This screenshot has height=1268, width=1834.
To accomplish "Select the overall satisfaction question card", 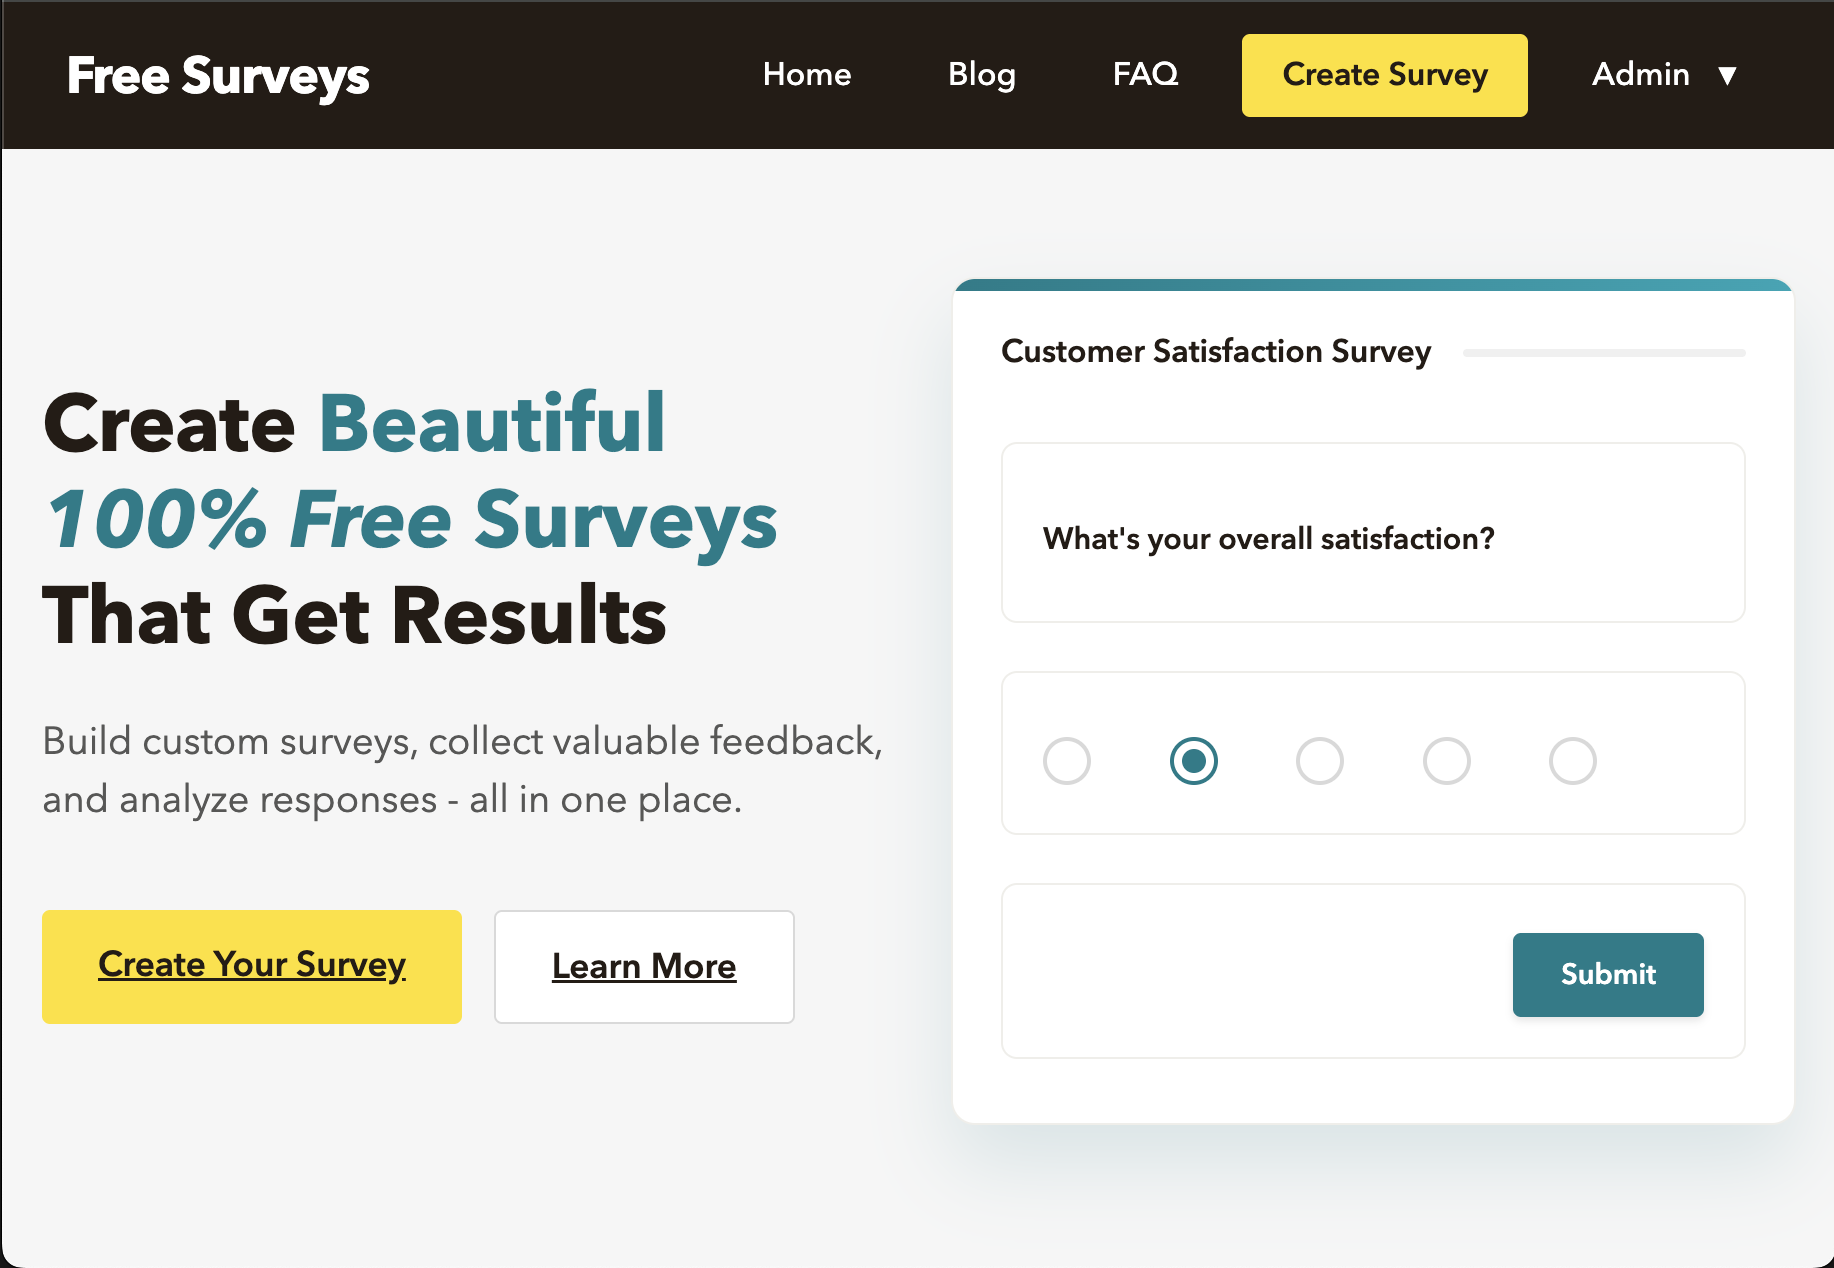I will (x=1372, y=533).
